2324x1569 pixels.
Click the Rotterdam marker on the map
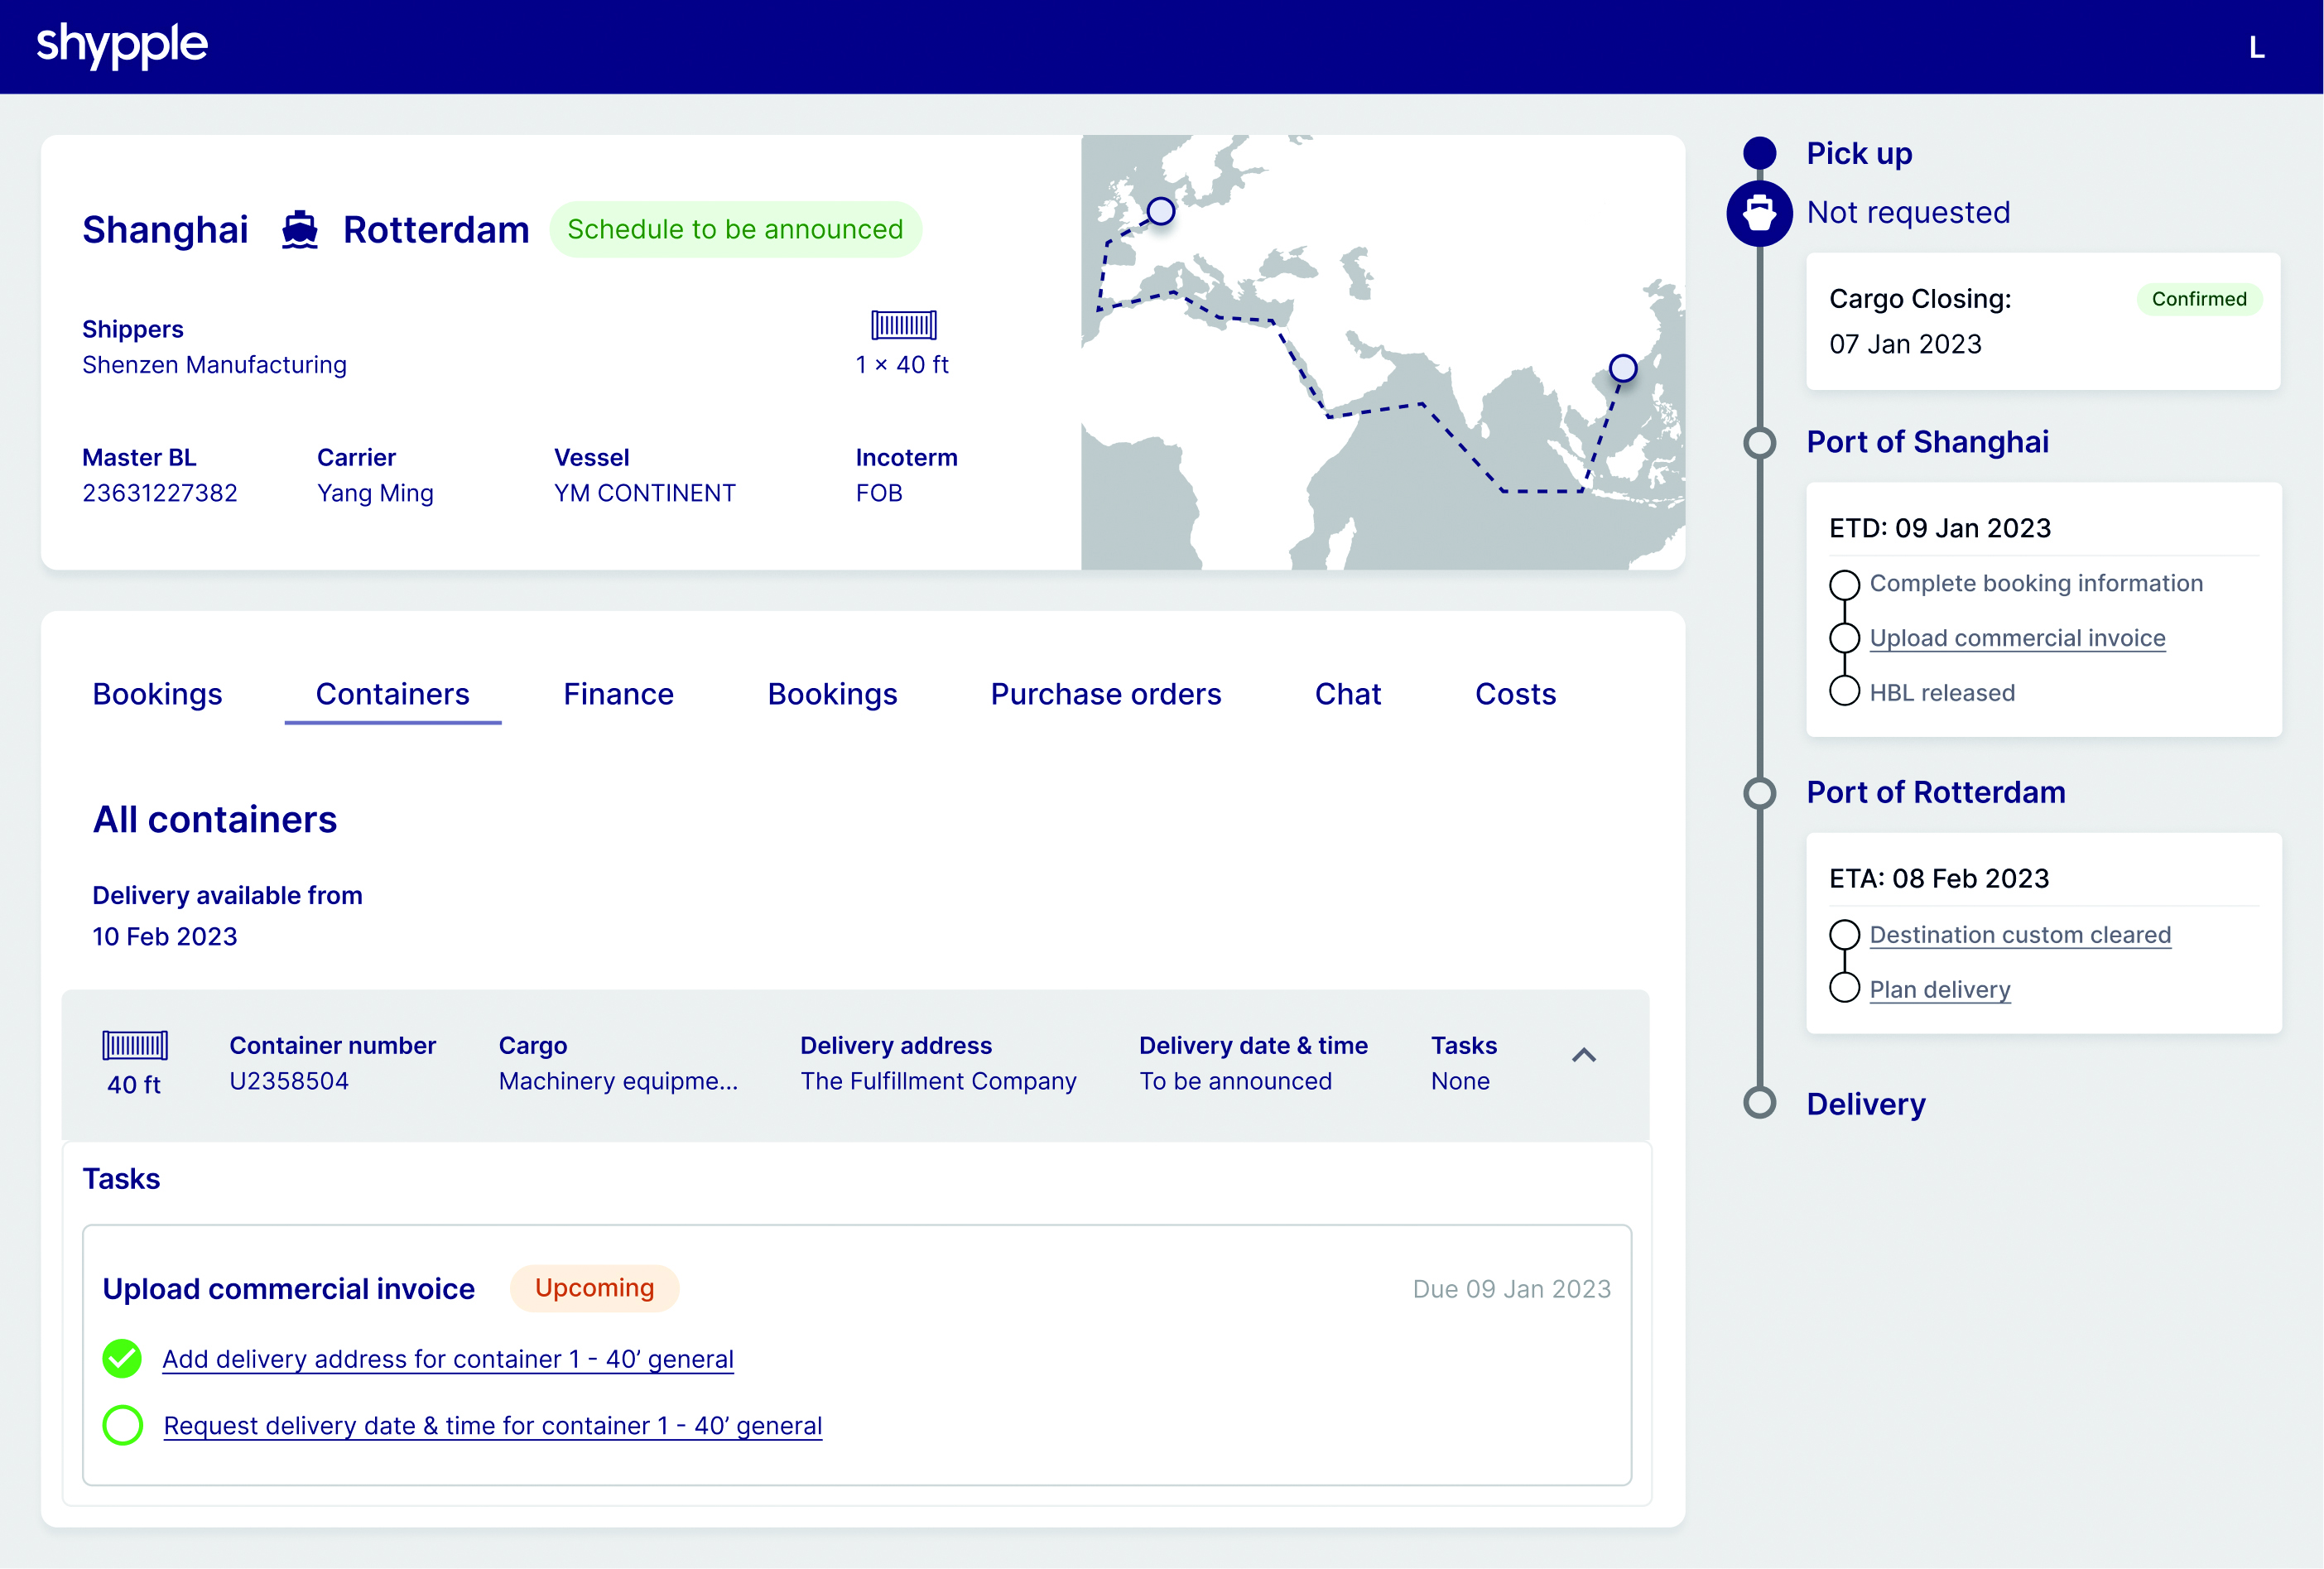[1160, 211]
